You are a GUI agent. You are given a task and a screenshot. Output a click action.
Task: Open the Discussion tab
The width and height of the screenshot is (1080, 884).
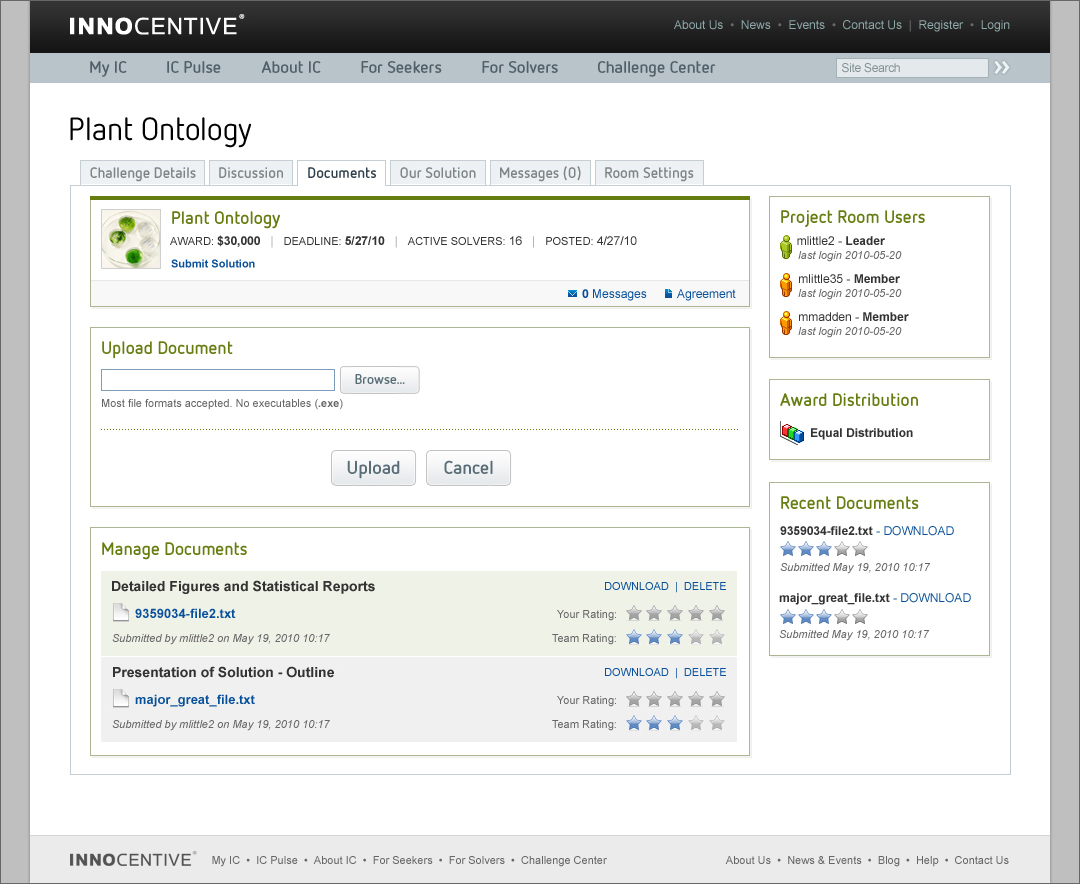251,173
